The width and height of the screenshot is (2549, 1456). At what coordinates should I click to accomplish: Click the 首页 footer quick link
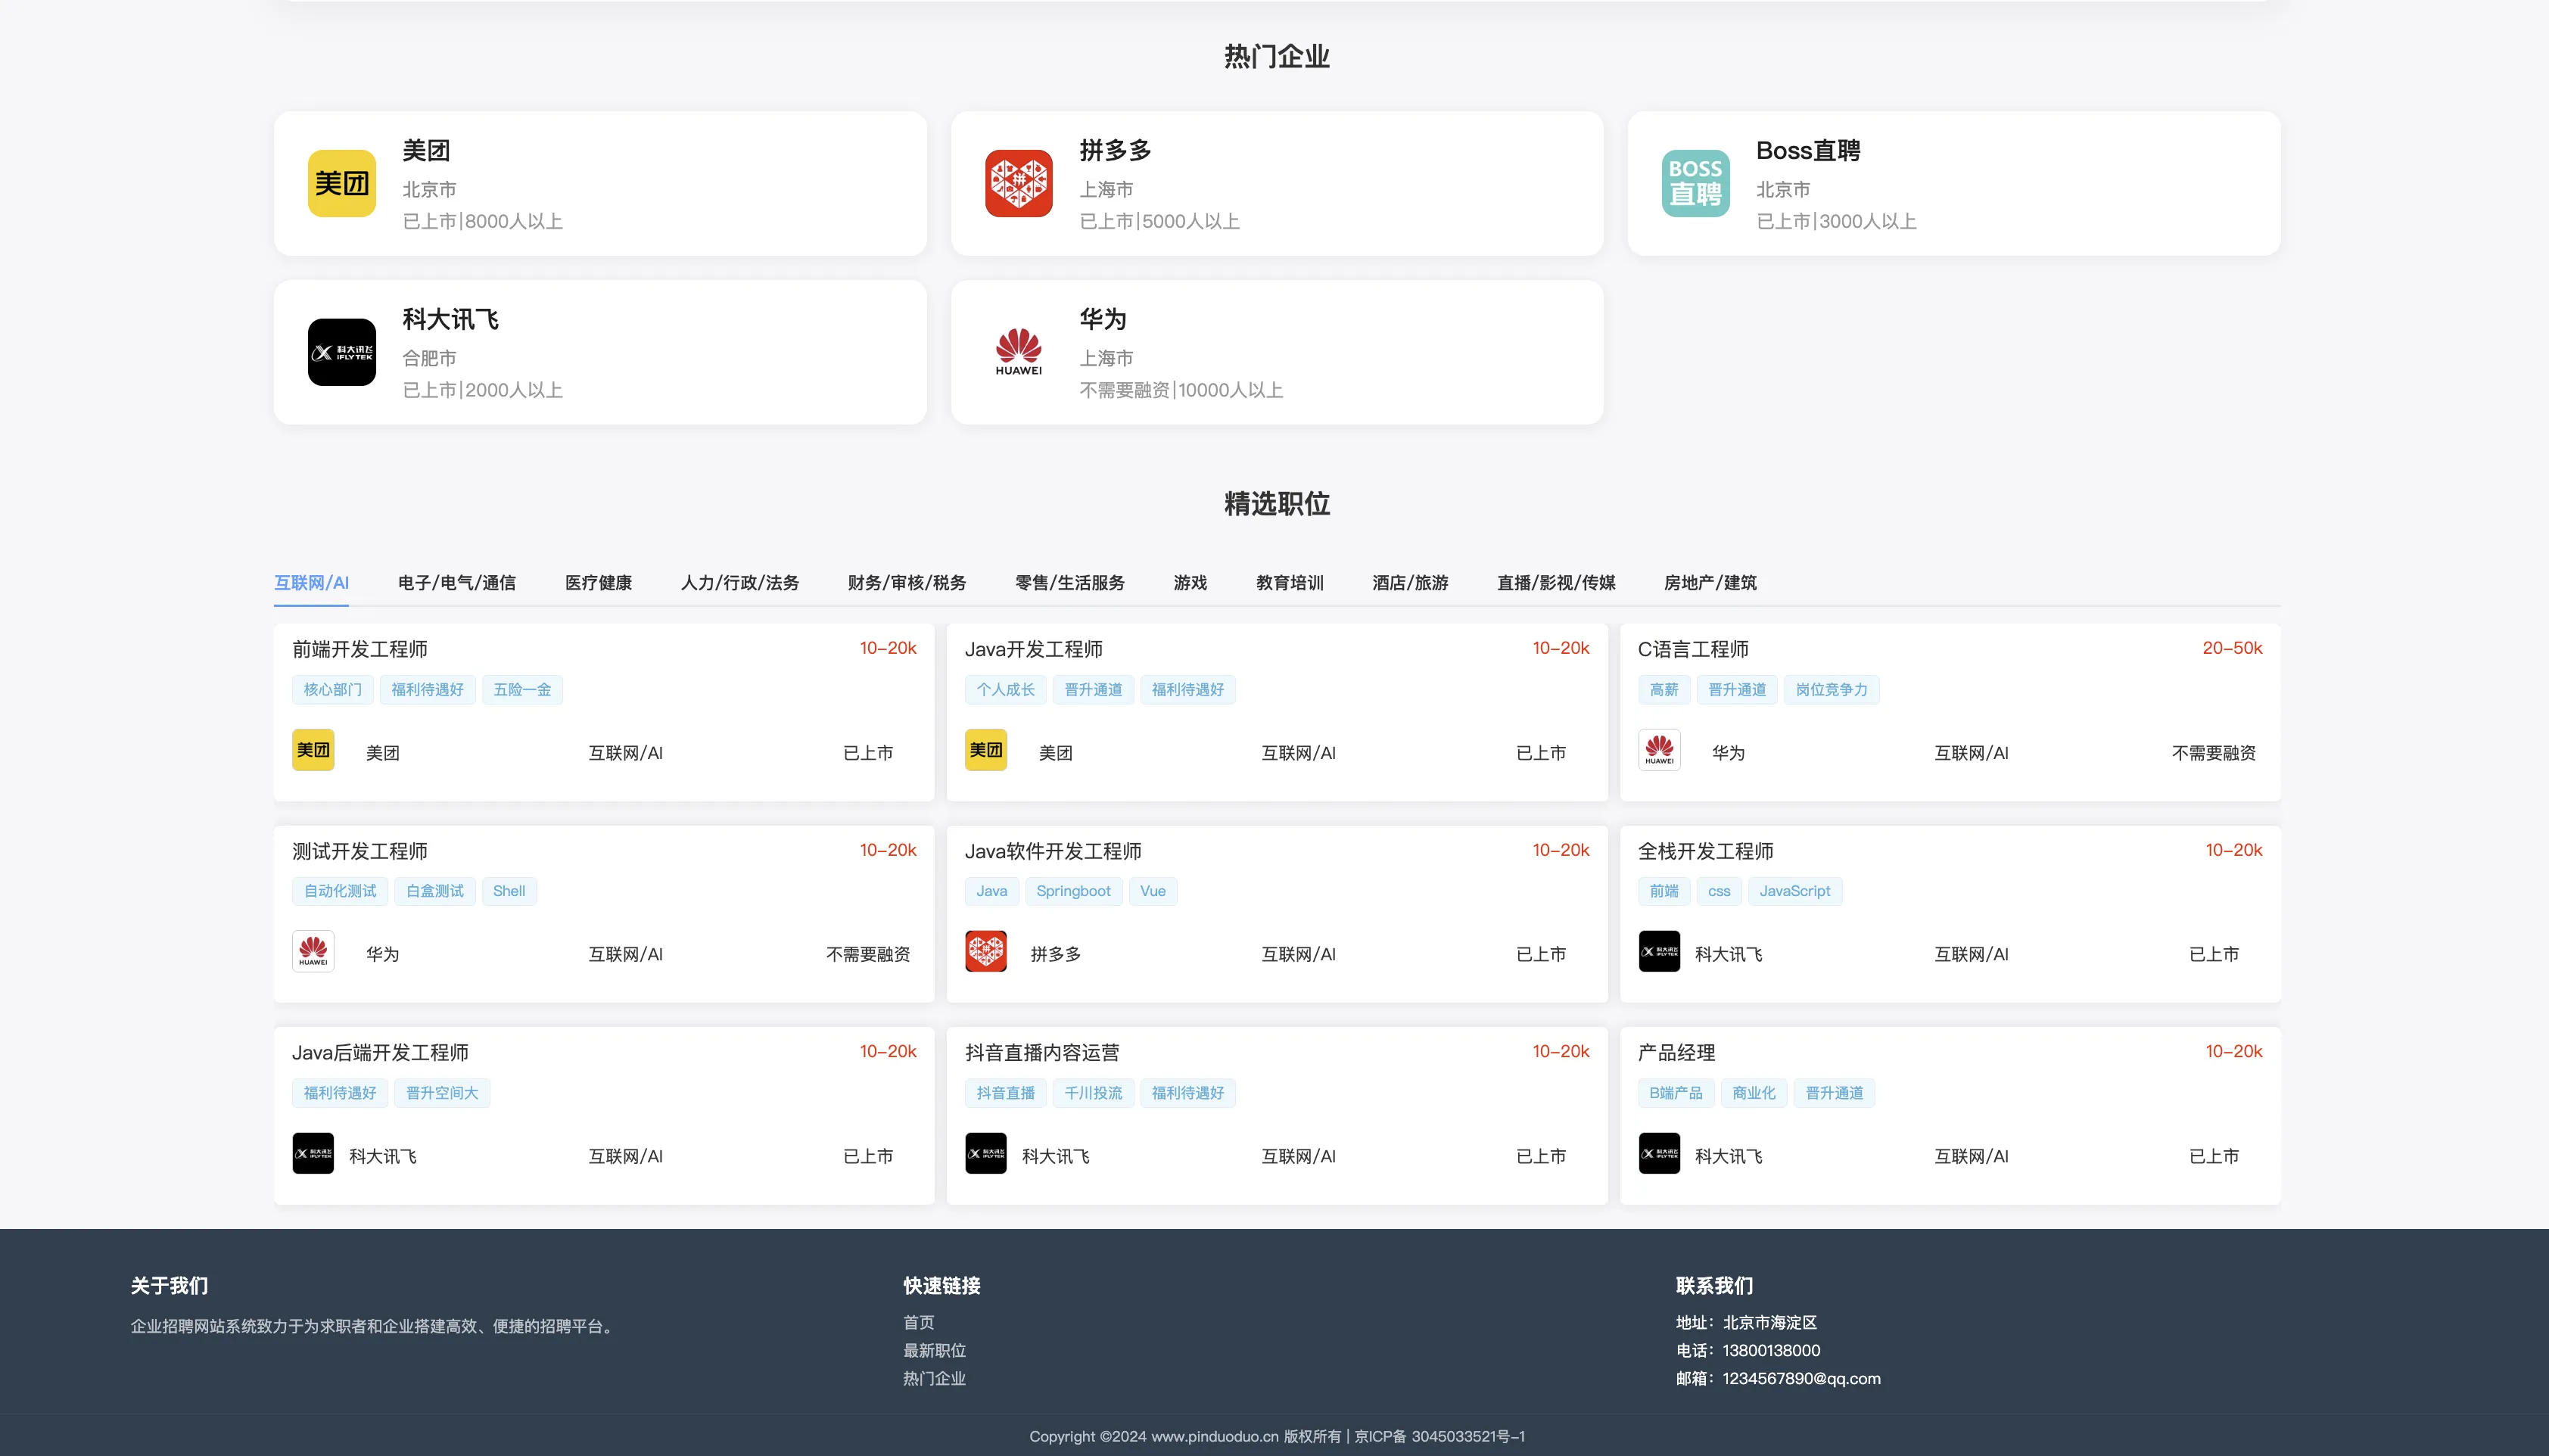click(918, 1322)
